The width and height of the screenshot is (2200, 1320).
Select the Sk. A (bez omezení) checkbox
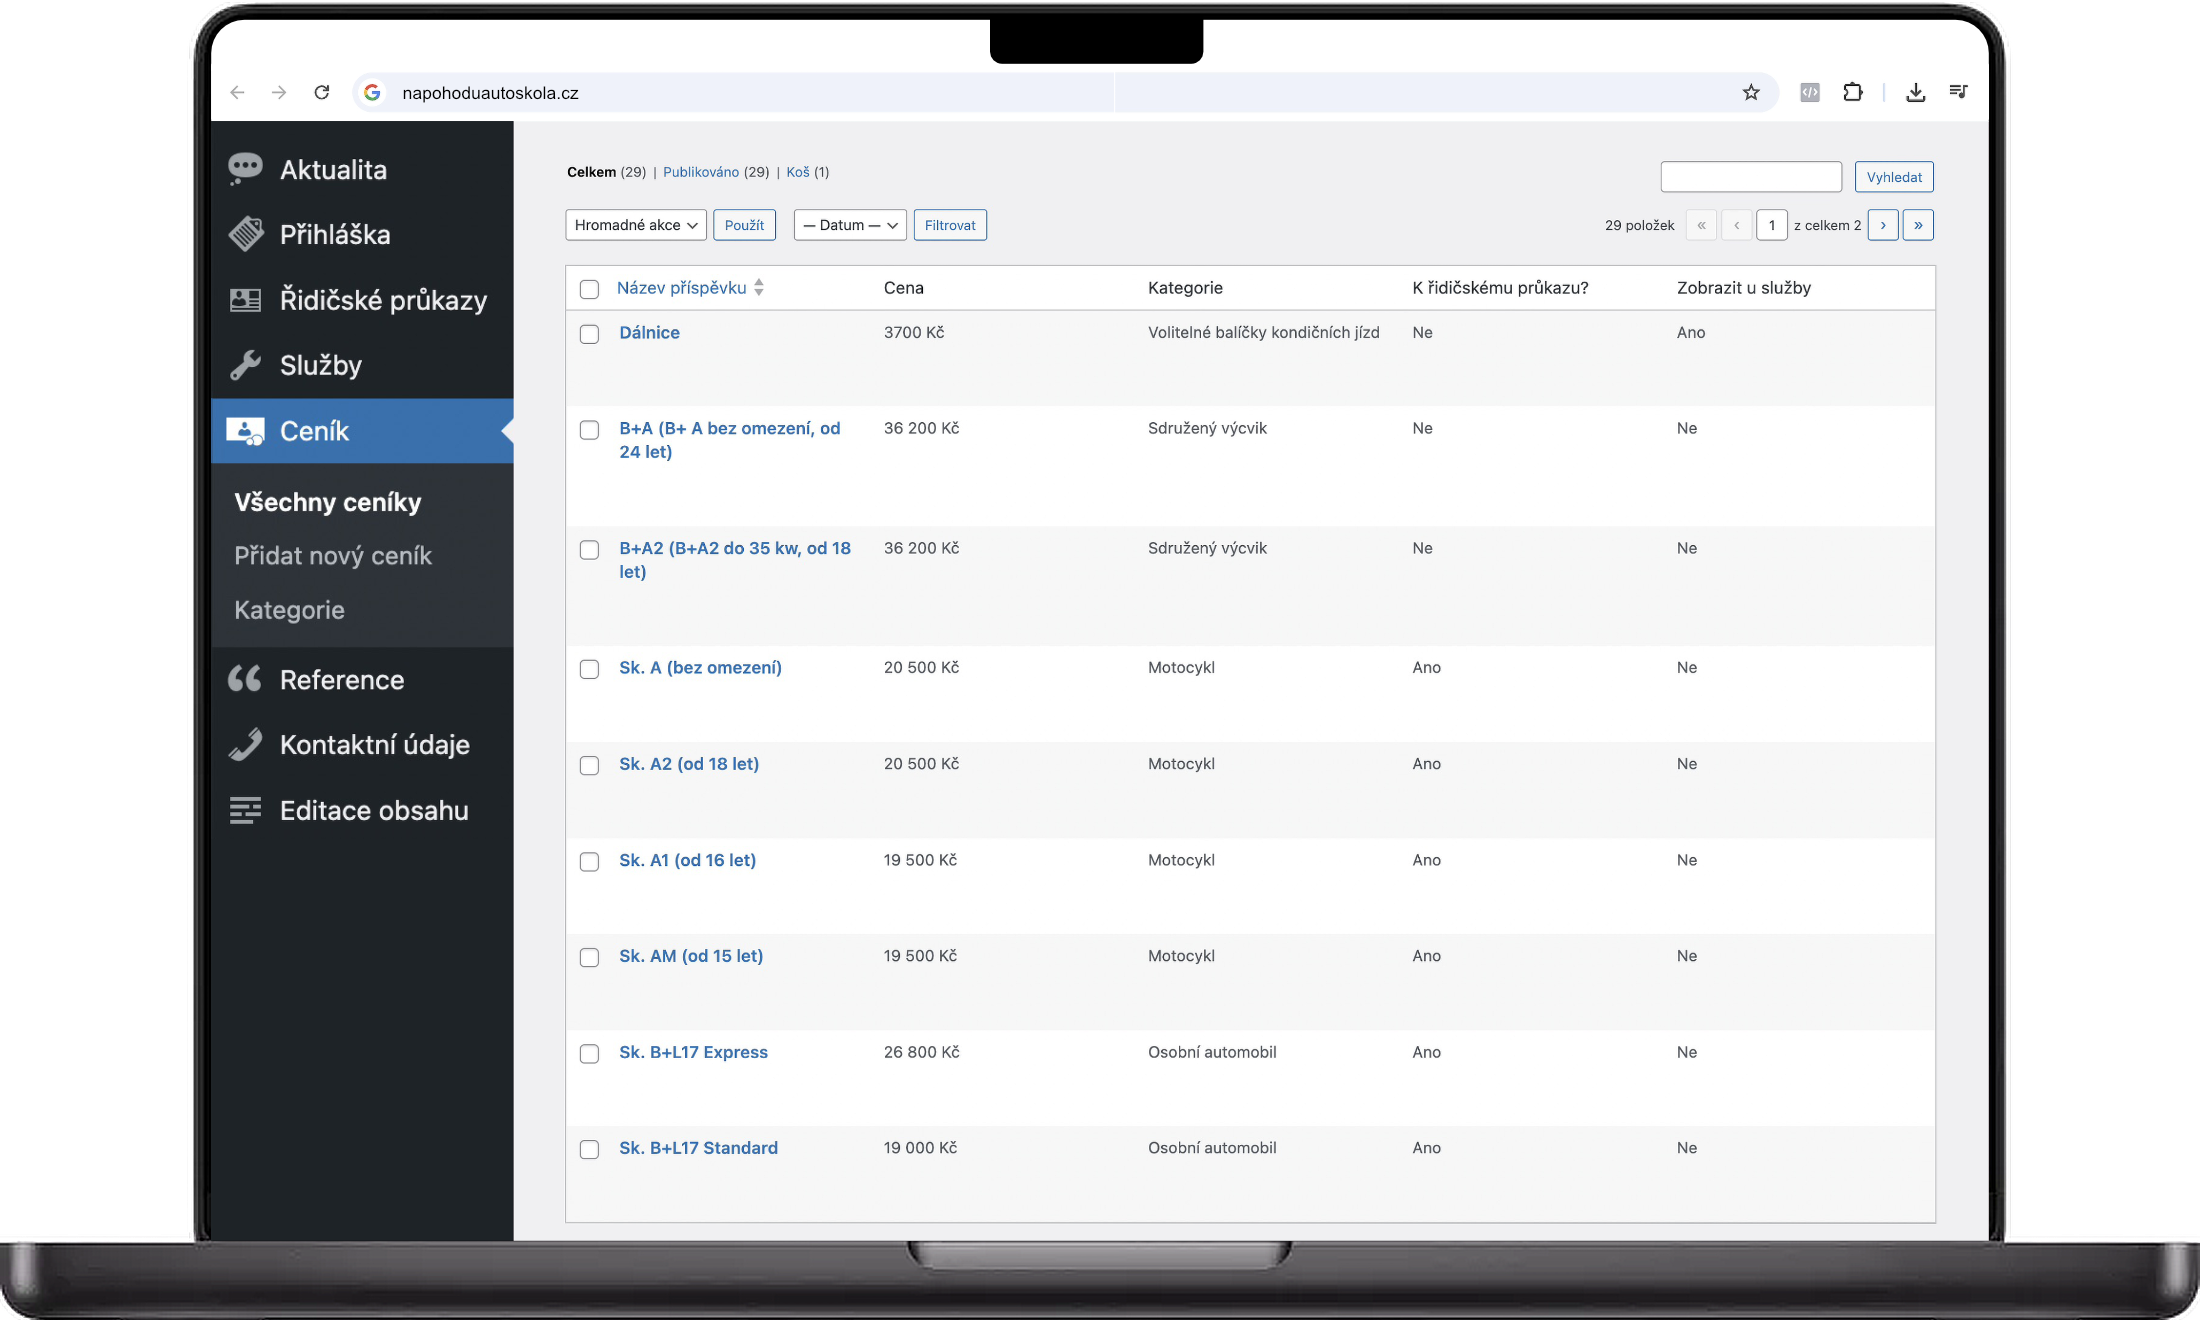pos(589,669)
